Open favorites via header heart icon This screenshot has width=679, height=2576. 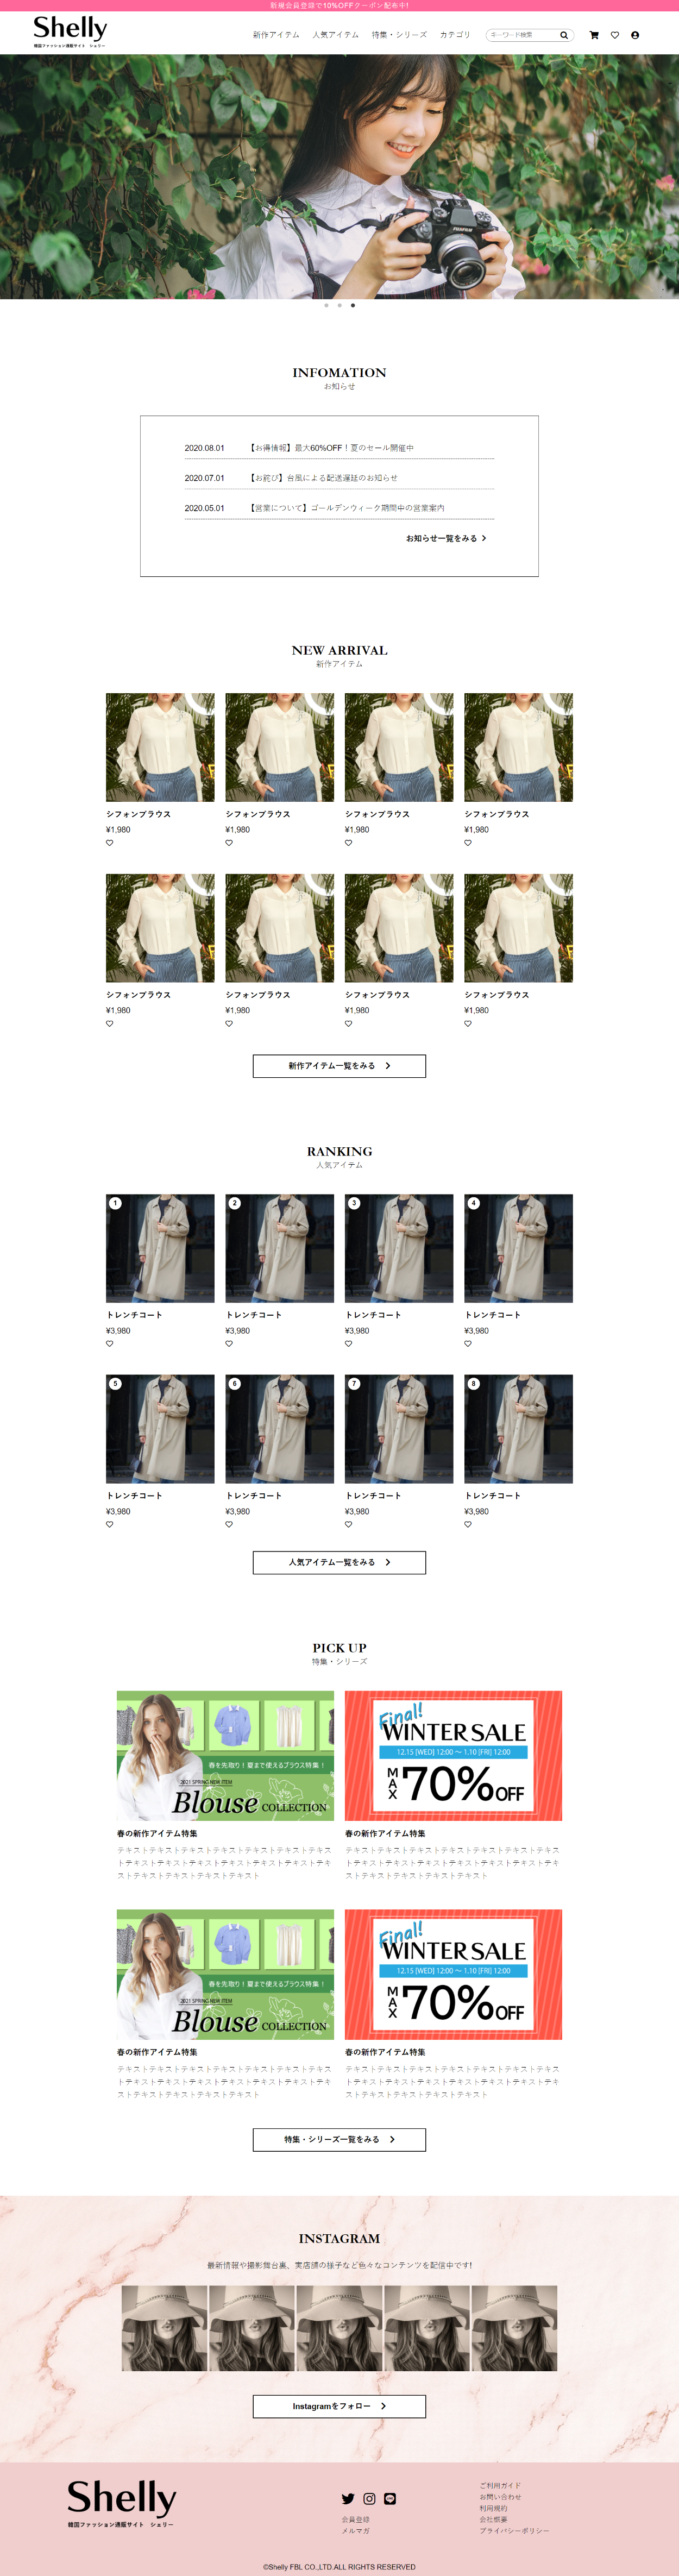point(615,35)
